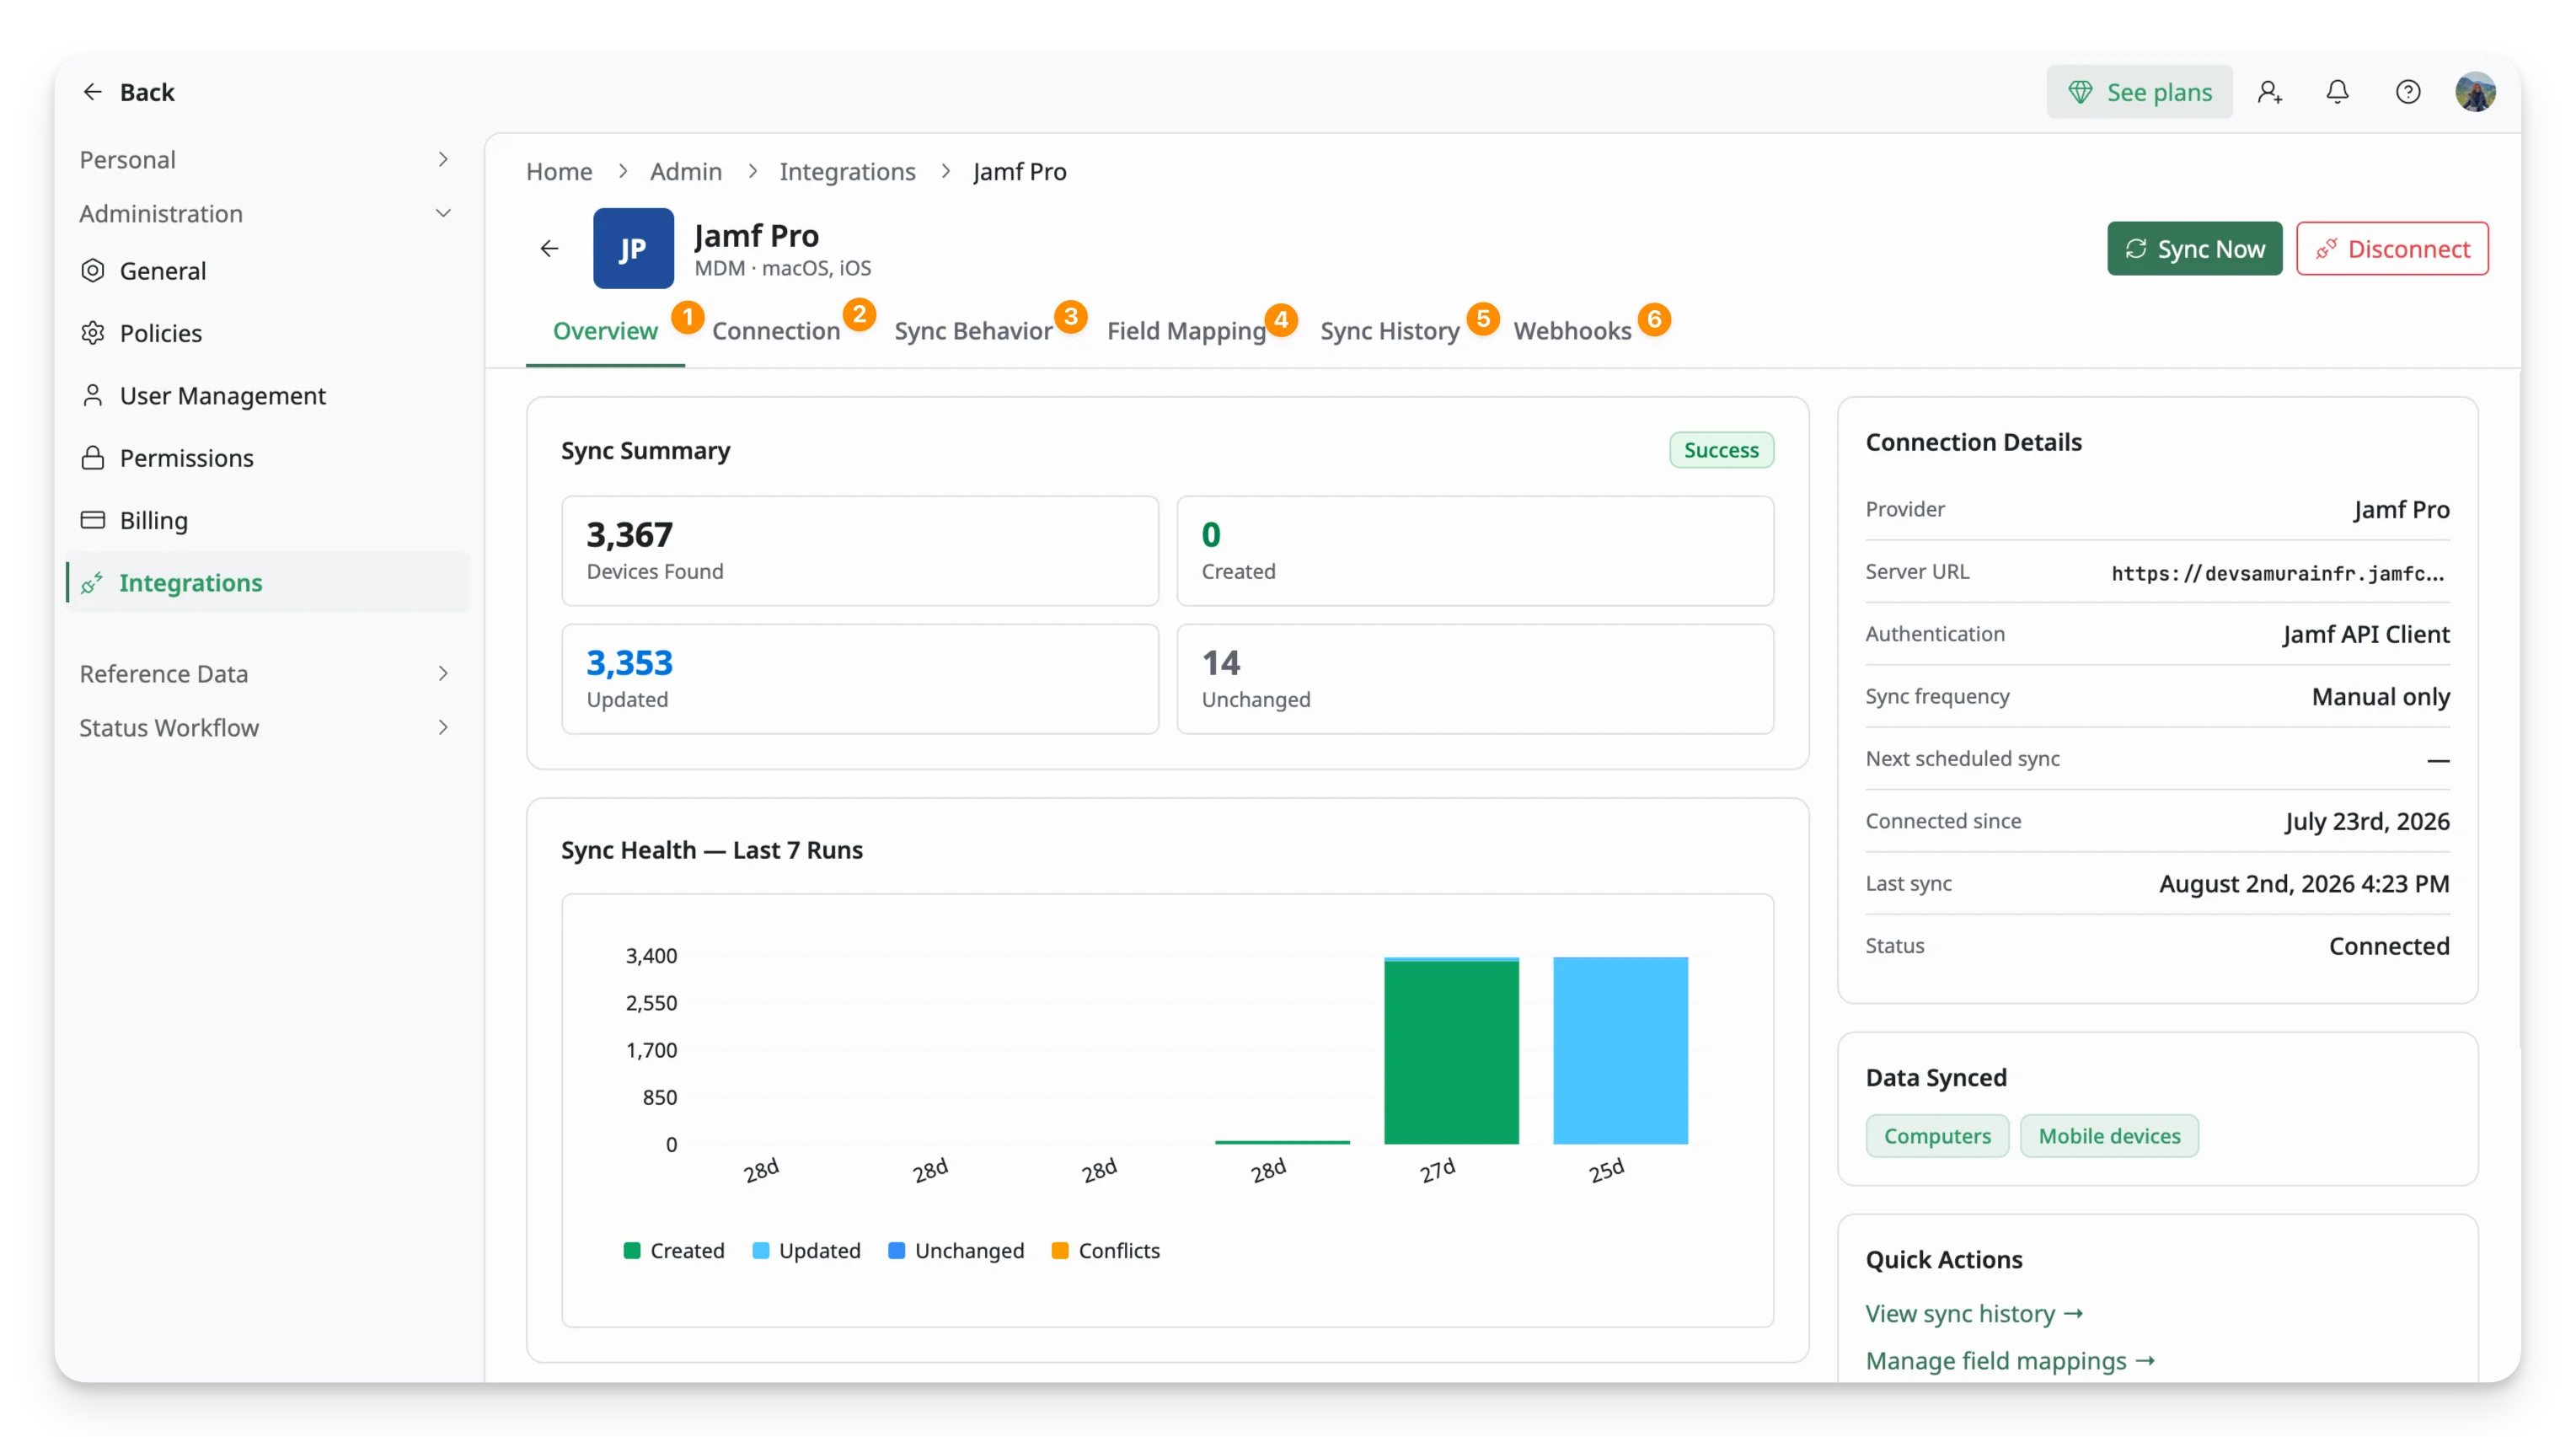The height and width of the screenshot is (1437, 2576).
Task: Click the back arrow beside the JP logo
Action: pos(549,248)
